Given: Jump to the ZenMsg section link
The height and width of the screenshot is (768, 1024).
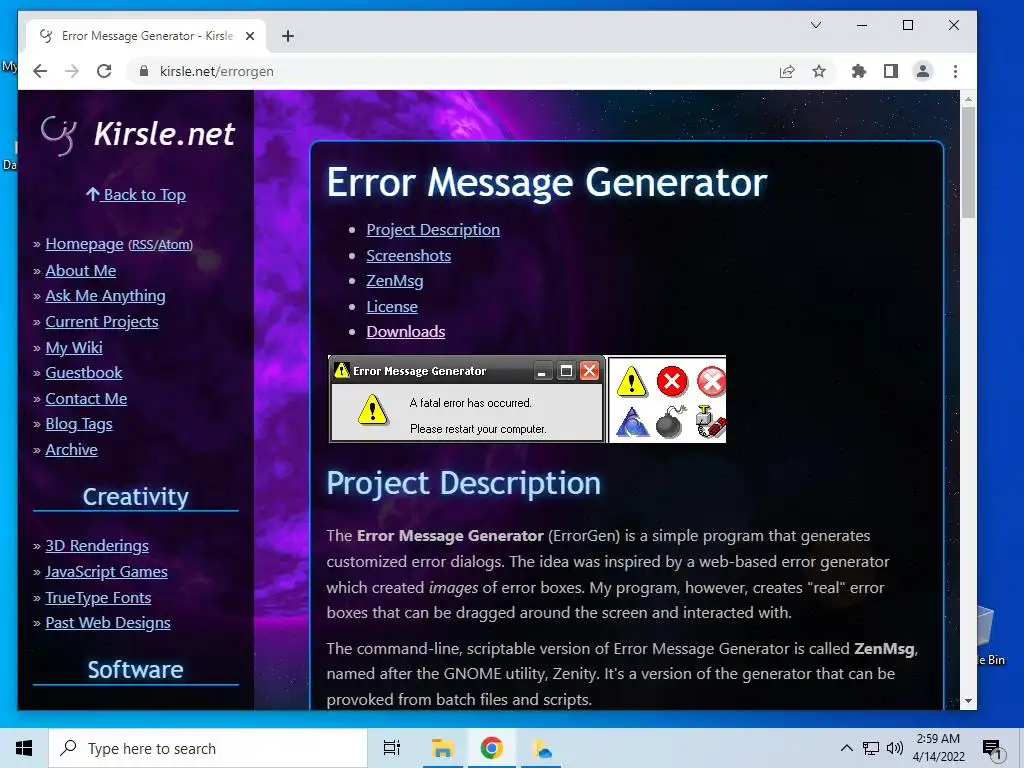Looking at the screenshot, I should tap(394, 281).
